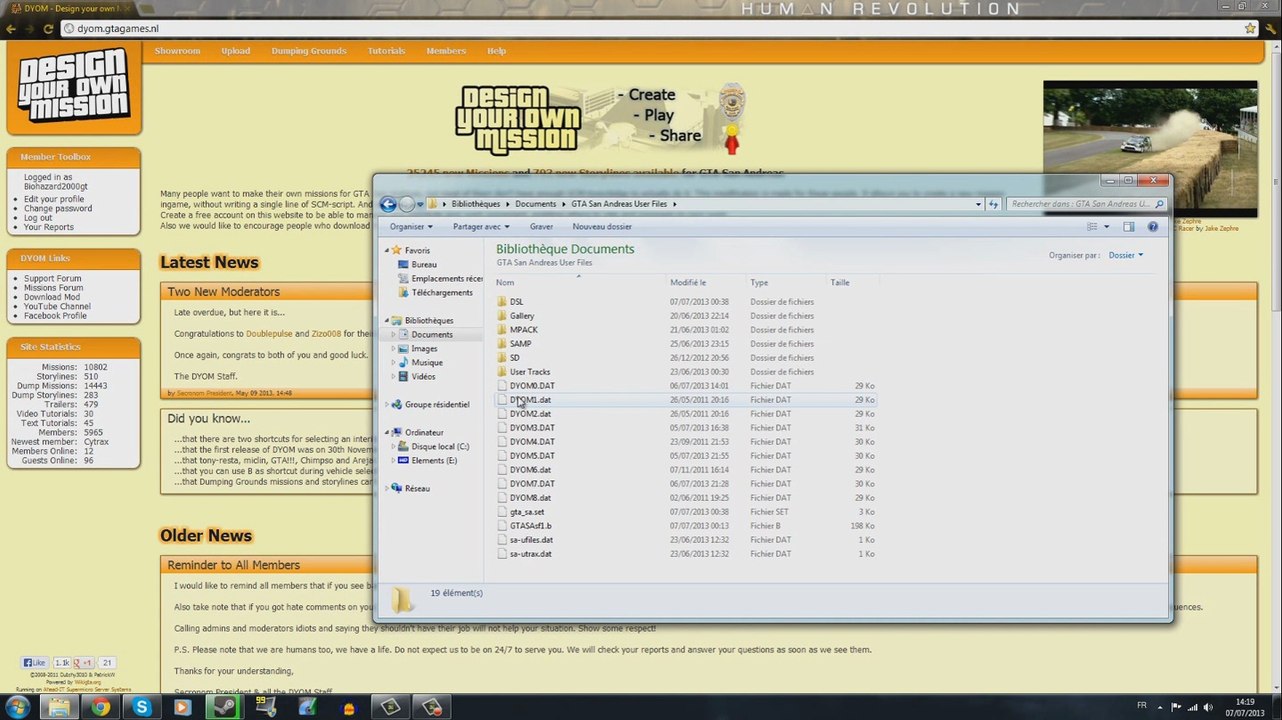The height and width of the screenshot is (720, 1282).
Task: Open the Tutorials menu item
Action: click(x=386, y=51)
